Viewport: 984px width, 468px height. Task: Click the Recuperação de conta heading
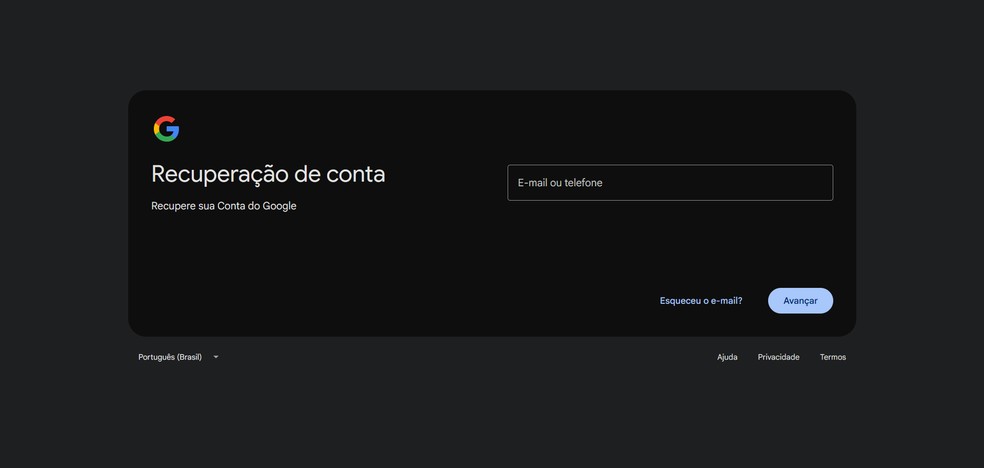coord(268,174)
